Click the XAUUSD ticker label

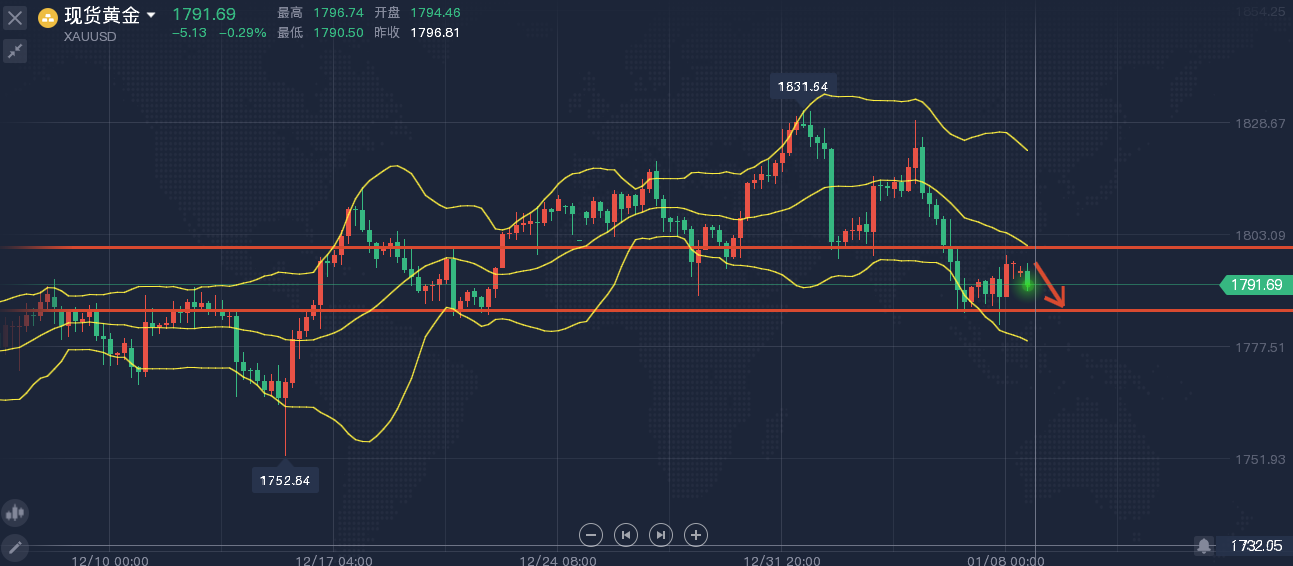coord(90,36)
